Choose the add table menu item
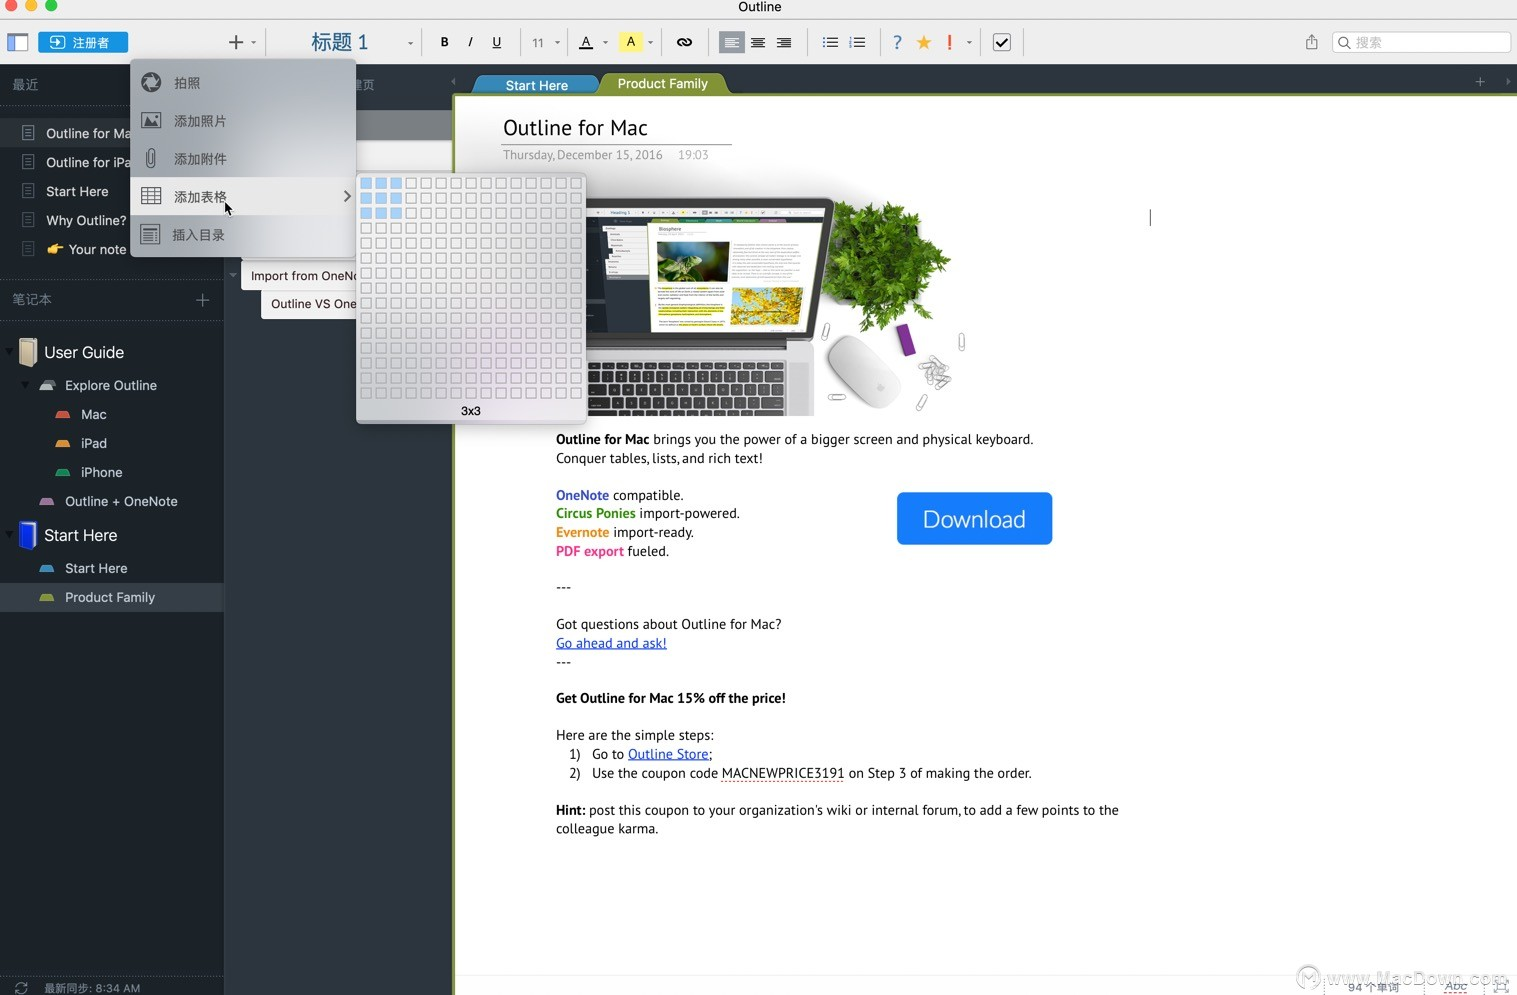This screenshot has width=1517, height=995. 243,196
